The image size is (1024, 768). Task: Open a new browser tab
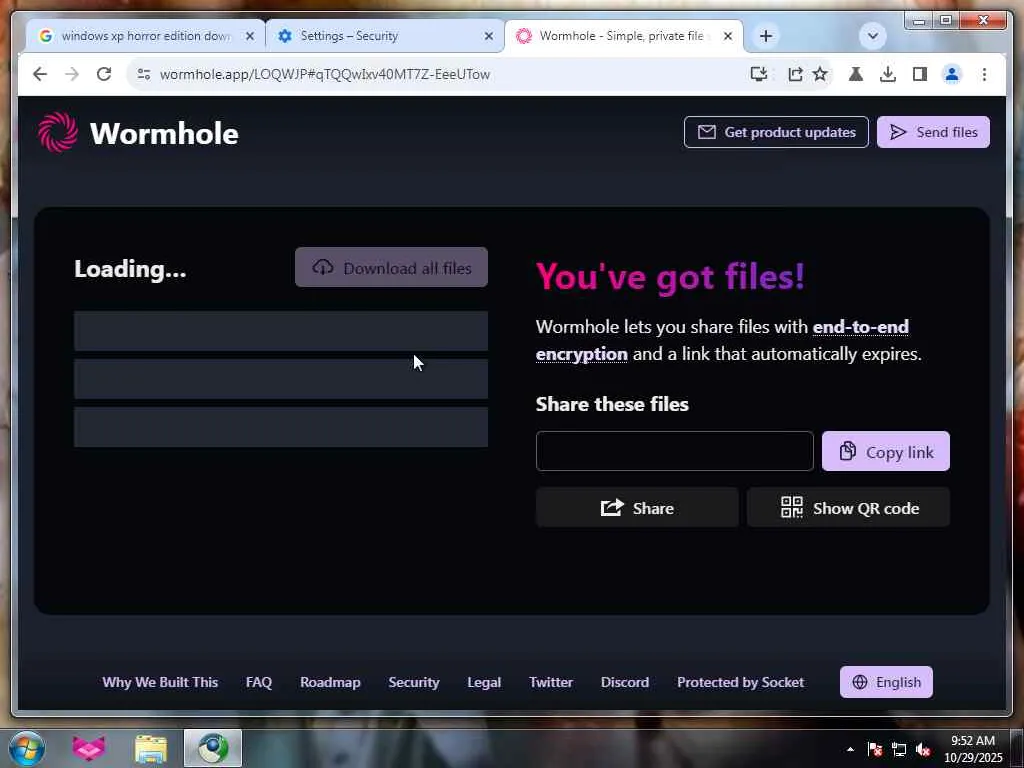766,36
